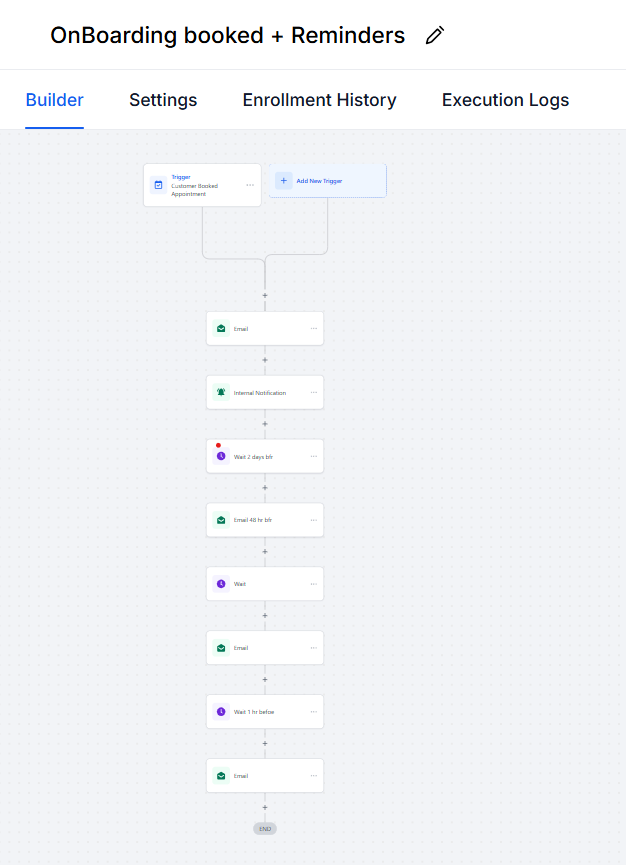The width and height of the screenshot is (626, 865).
Task: Switch to the Settings tab
Action: [163, 100]
